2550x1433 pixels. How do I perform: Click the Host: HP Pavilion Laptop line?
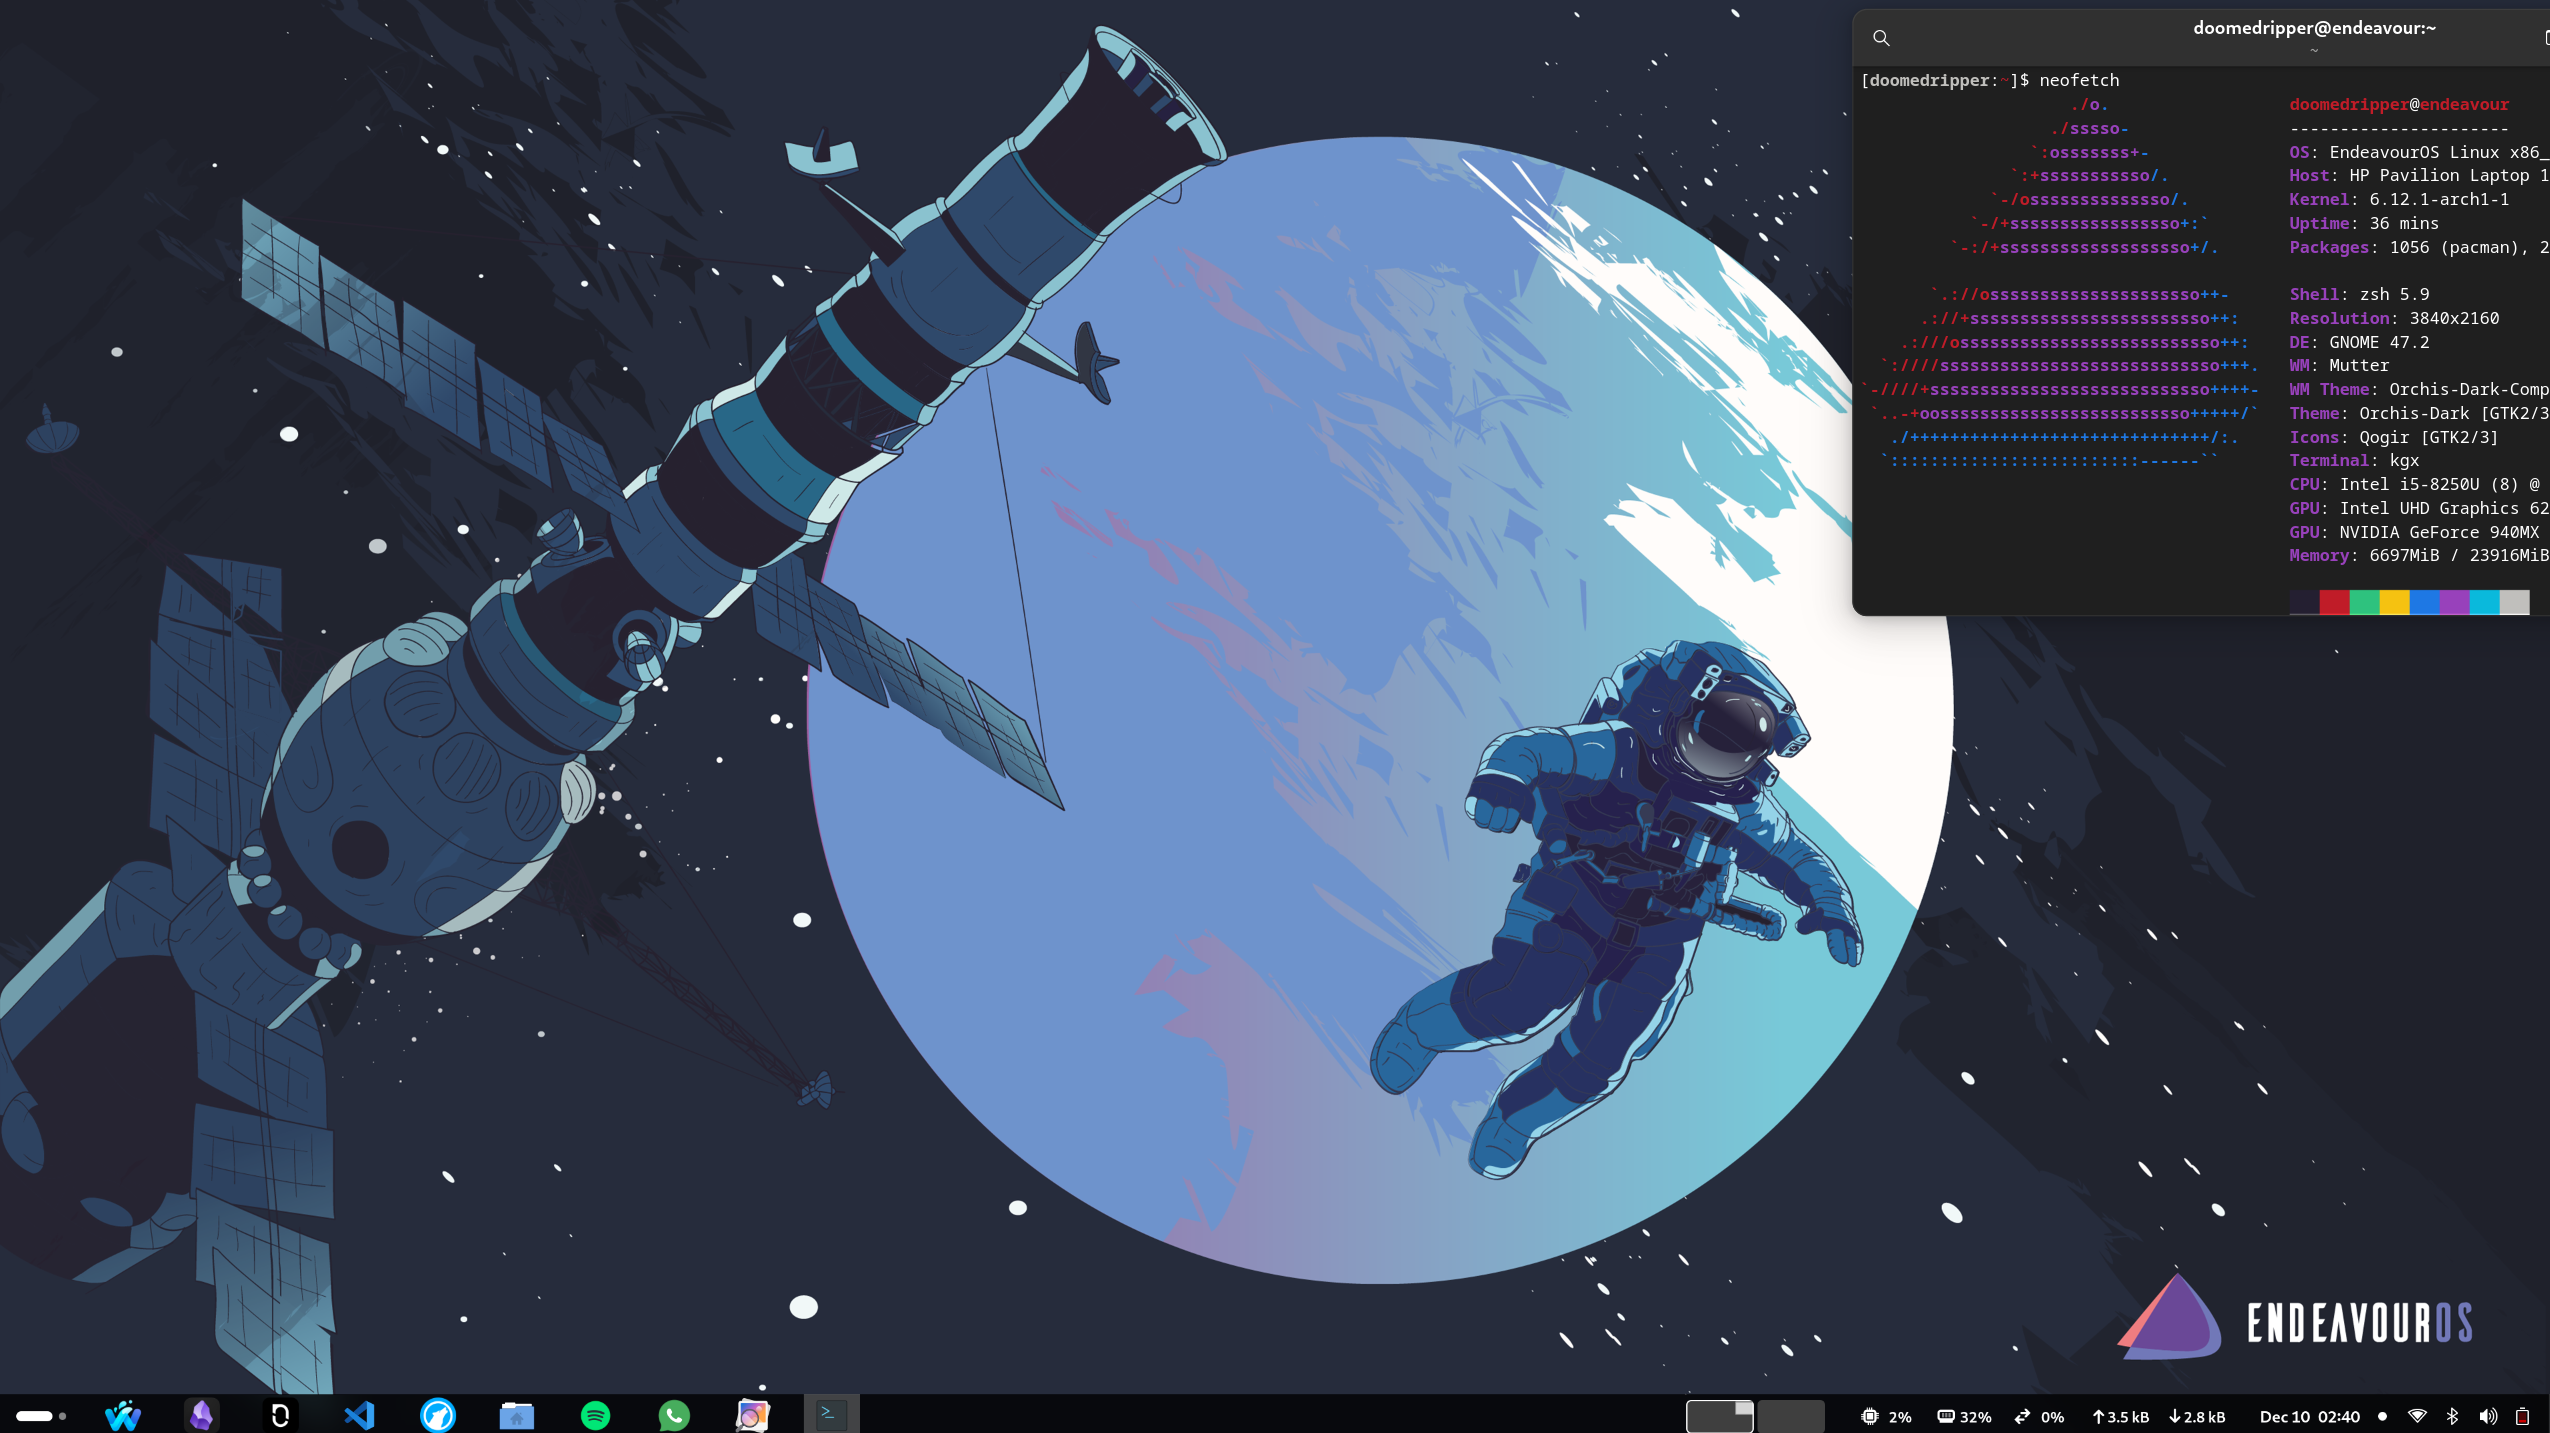[2419, 175]
